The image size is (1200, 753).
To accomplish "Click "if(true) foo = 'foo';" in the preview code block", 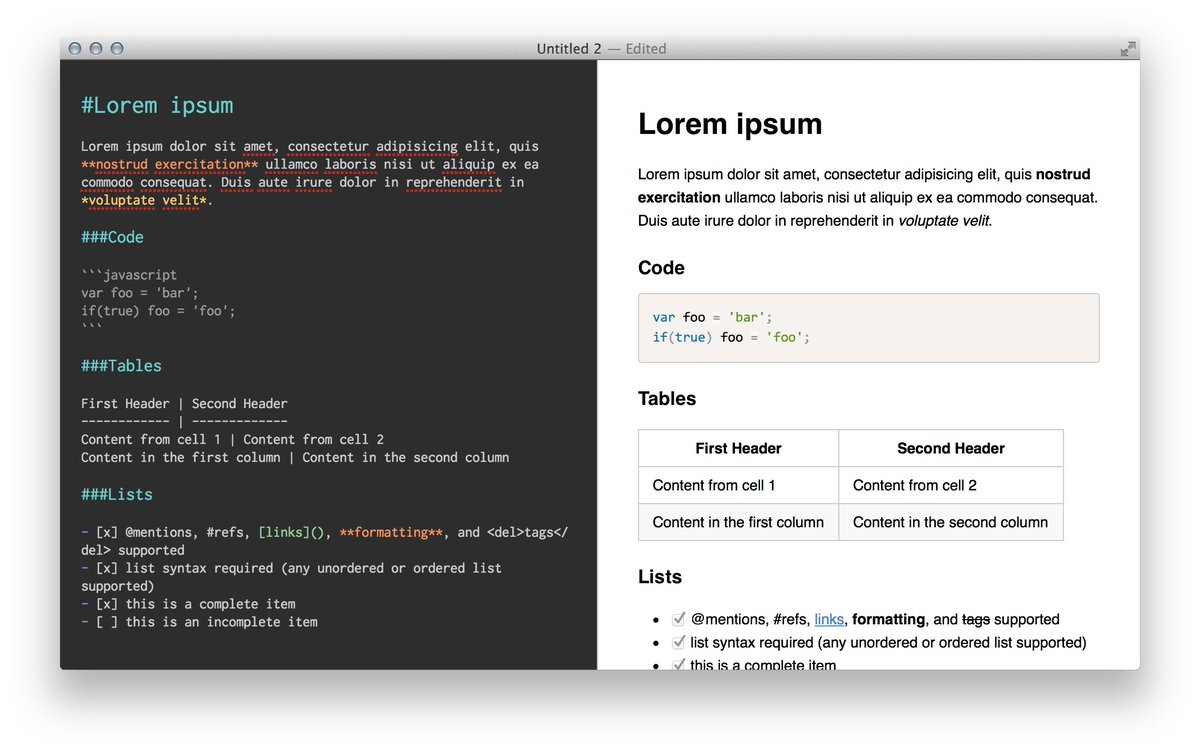I will [x=731, y=337].
